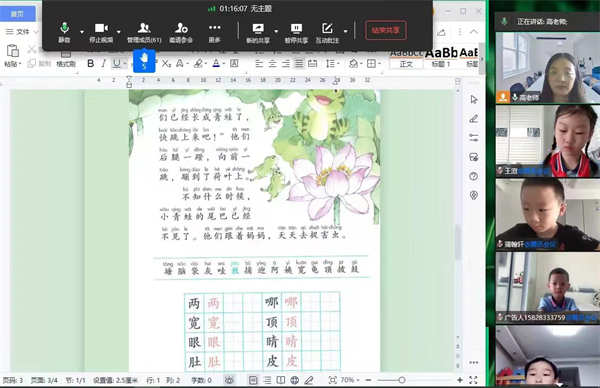Open the 更多 more options menu
600x388 pixels.
(214, 32)
